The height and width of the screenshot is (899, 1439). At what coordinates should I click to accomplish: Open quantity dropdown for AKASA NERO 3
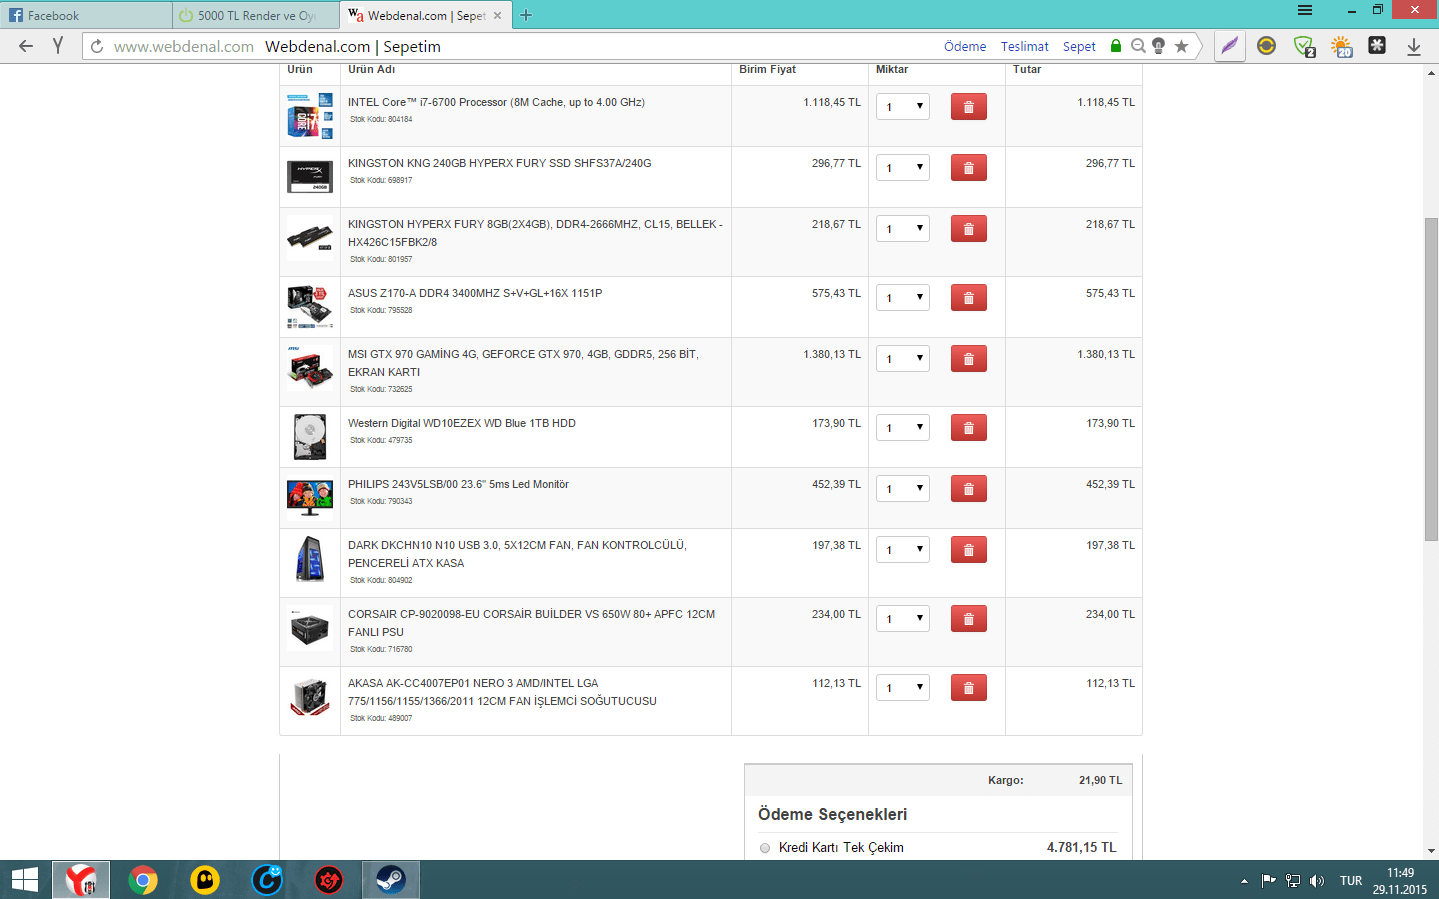pyautogui.click(x=903, y=688)
